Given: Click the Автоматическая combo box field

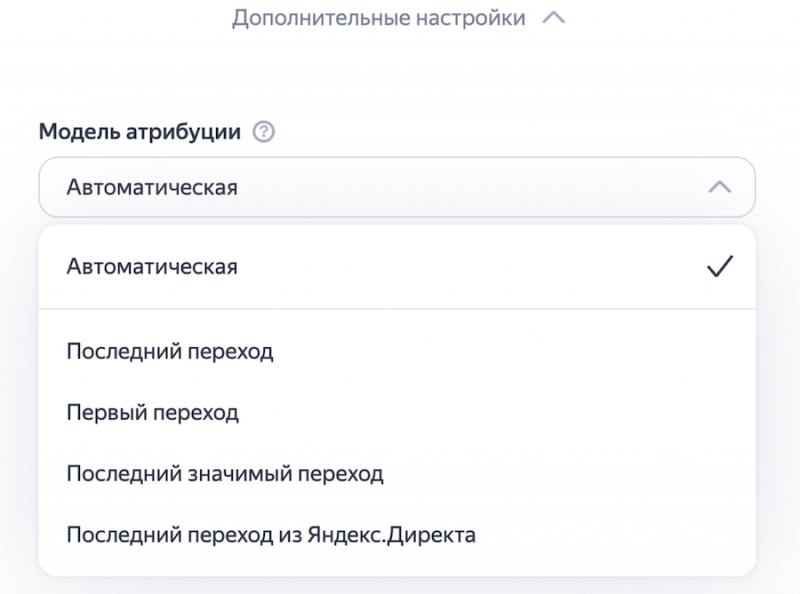Looking at the screenshot, I should tap(397, 187).
